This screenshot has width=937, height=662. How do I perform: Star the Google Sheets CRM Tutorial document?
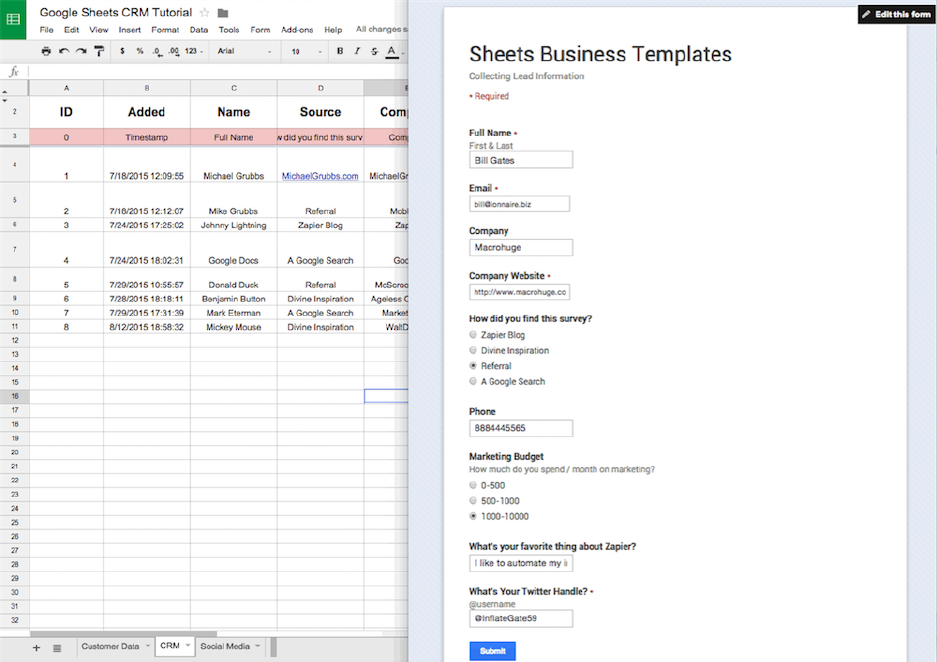tap(204, 13)
